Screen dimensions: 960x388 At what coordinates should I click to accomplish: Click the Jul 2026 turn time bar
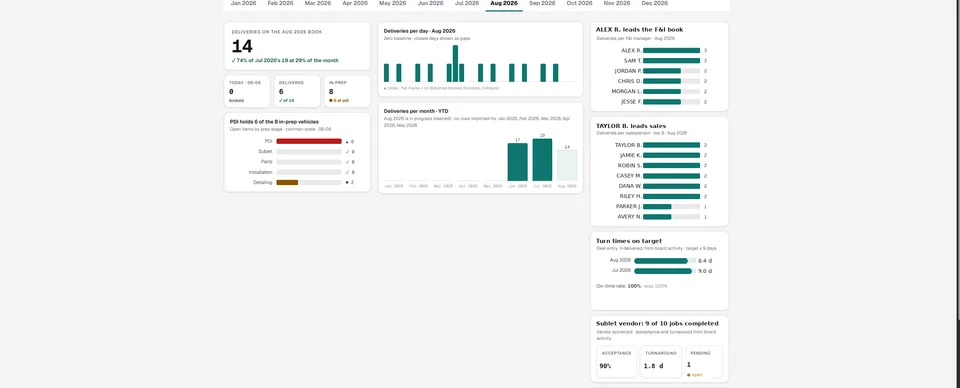click(x=663, y=270)
